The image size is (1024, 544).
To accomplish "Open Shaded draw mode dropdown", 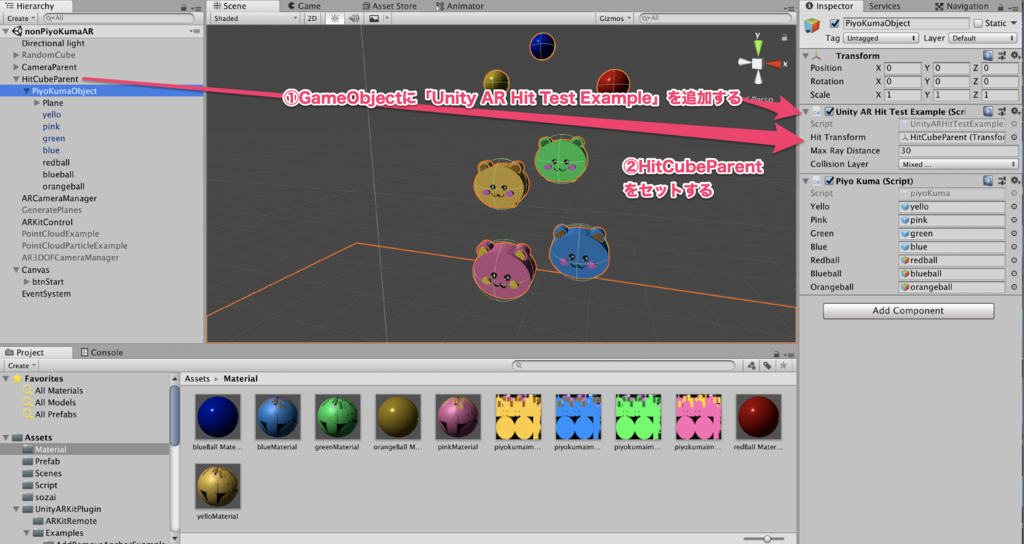I will pyautogui.click(x=255, y=18).
